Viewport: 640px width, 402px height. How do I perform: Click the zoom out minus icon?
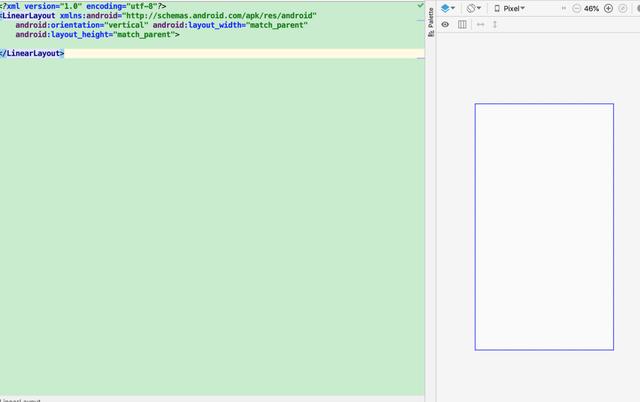[576, 8]
